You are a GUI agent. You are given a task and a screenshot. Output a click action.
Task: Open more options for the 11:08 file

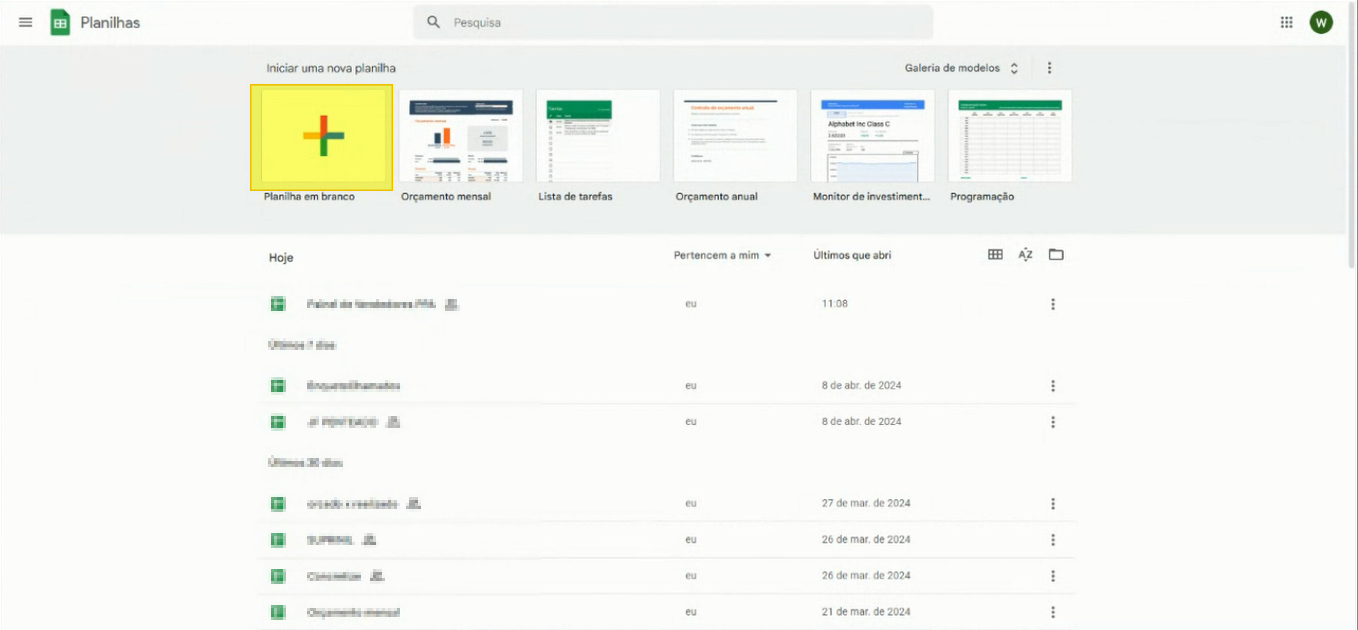pyautogui.click(x=1053, y=304)
